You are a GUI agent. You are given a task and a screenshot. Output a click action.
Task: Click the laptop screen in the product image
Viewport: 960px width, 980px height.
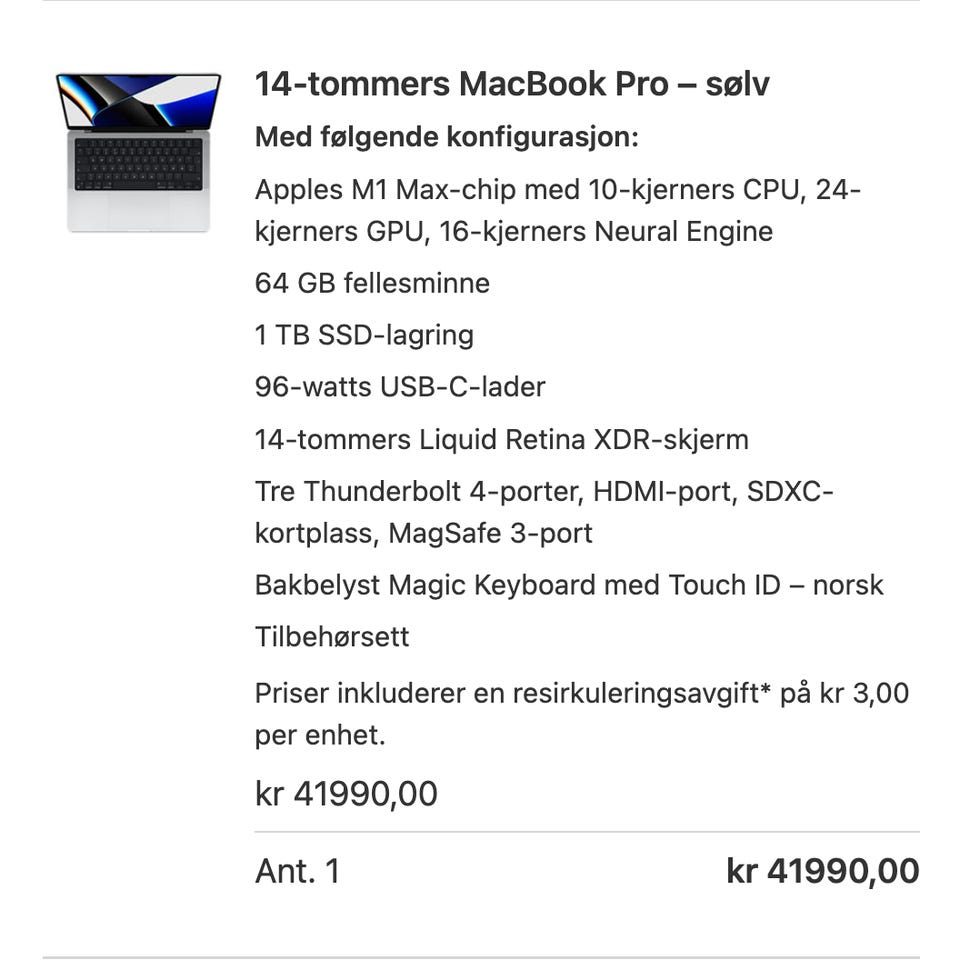click(x=139, y=101)
